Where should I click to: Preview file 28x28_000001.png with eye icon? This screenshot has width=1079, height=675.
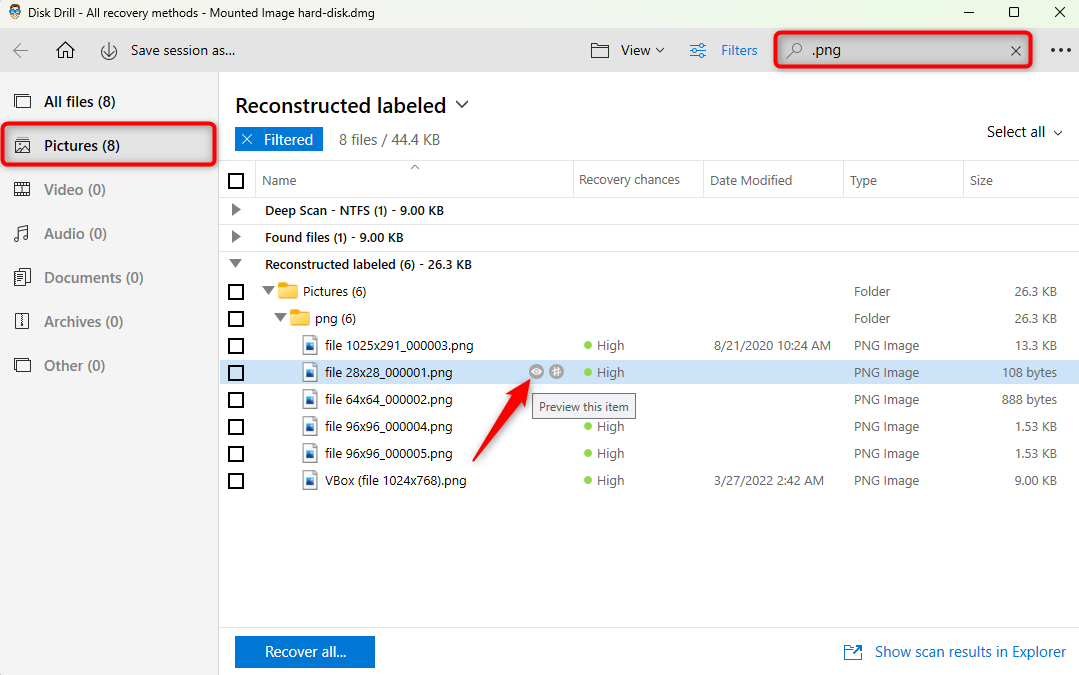tap(536, 372)
